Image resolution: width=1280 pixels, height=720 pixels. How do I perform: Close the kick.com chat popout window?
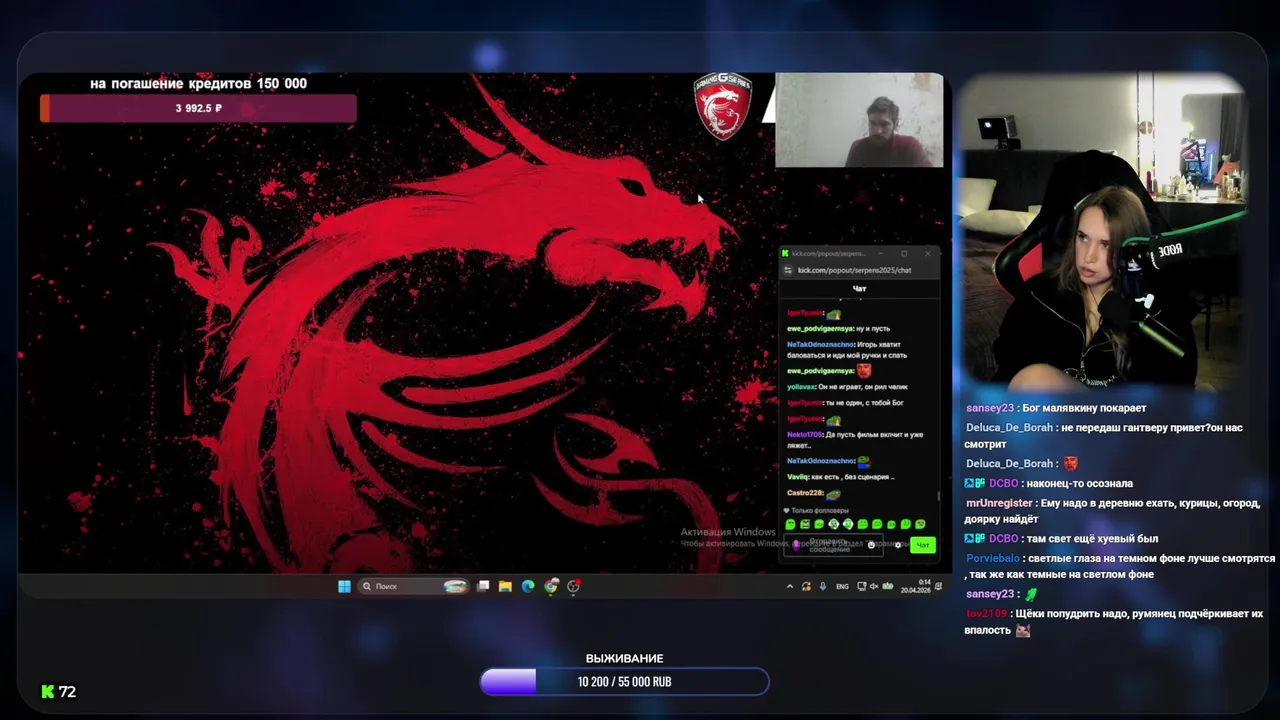pos(928,253)
